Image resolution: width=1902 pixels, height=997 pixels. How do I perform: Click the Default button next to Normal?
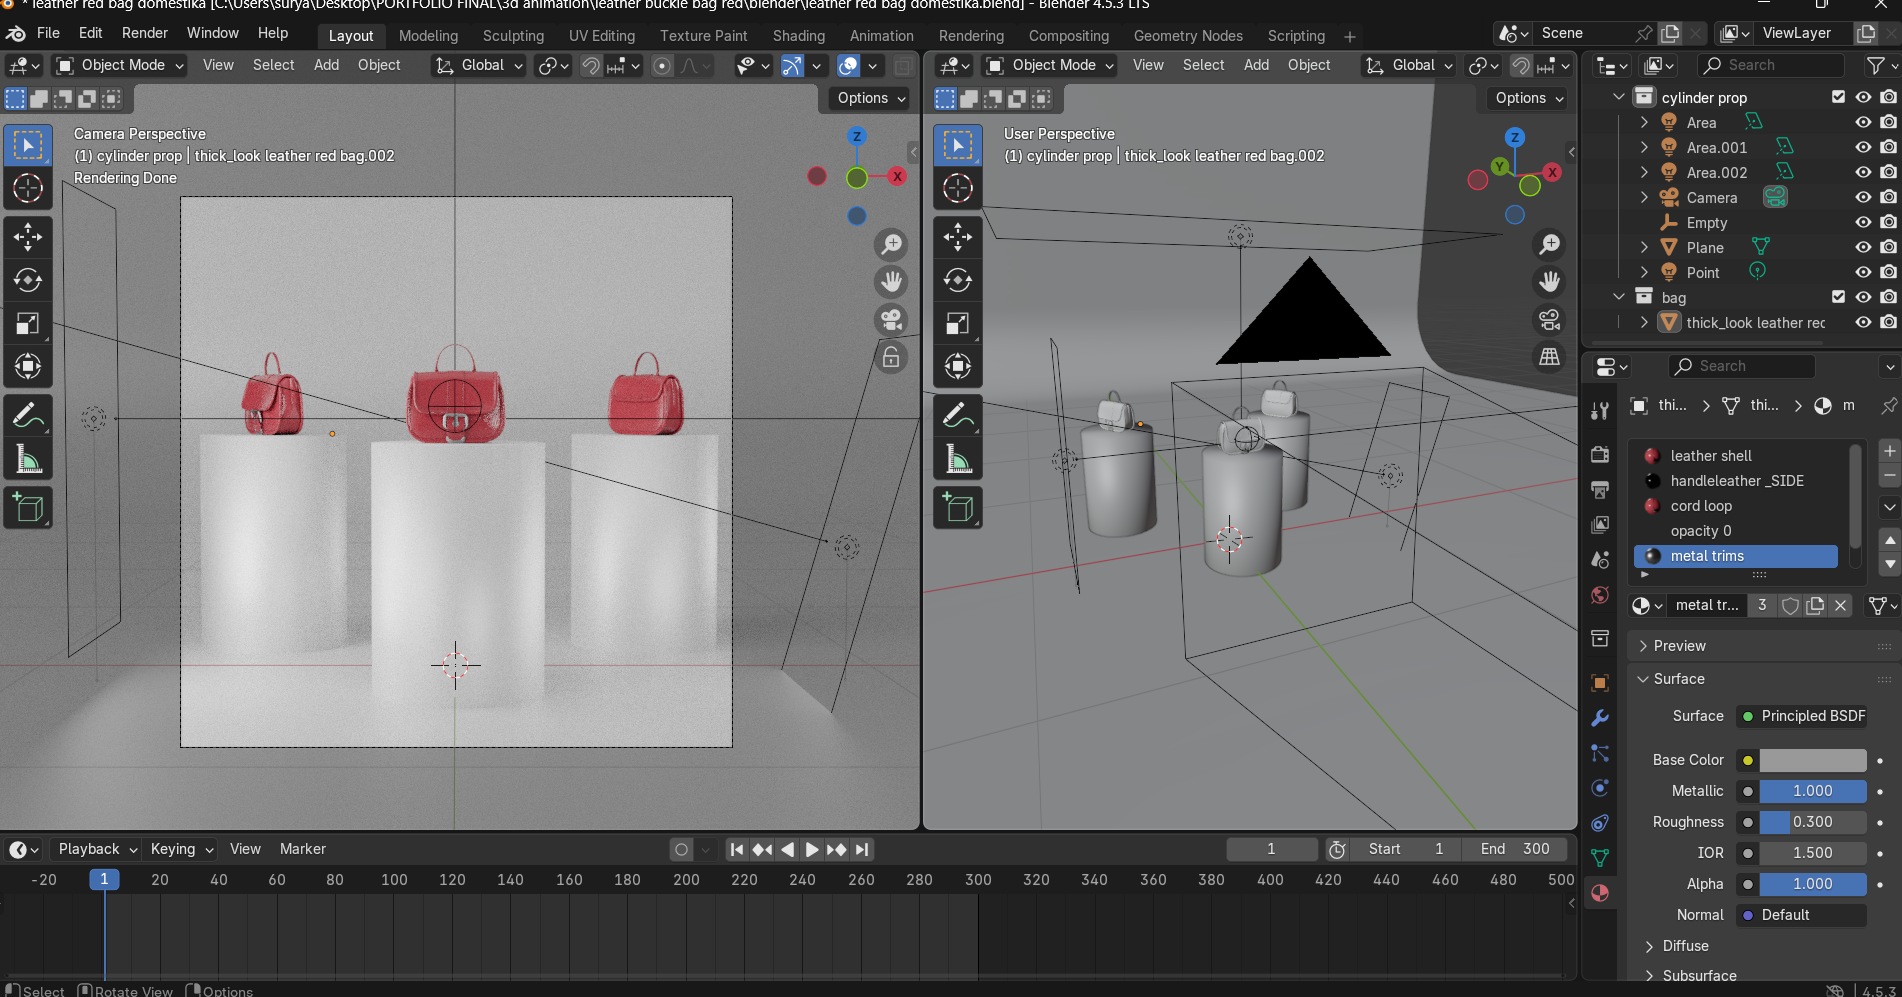point(1800,914)
